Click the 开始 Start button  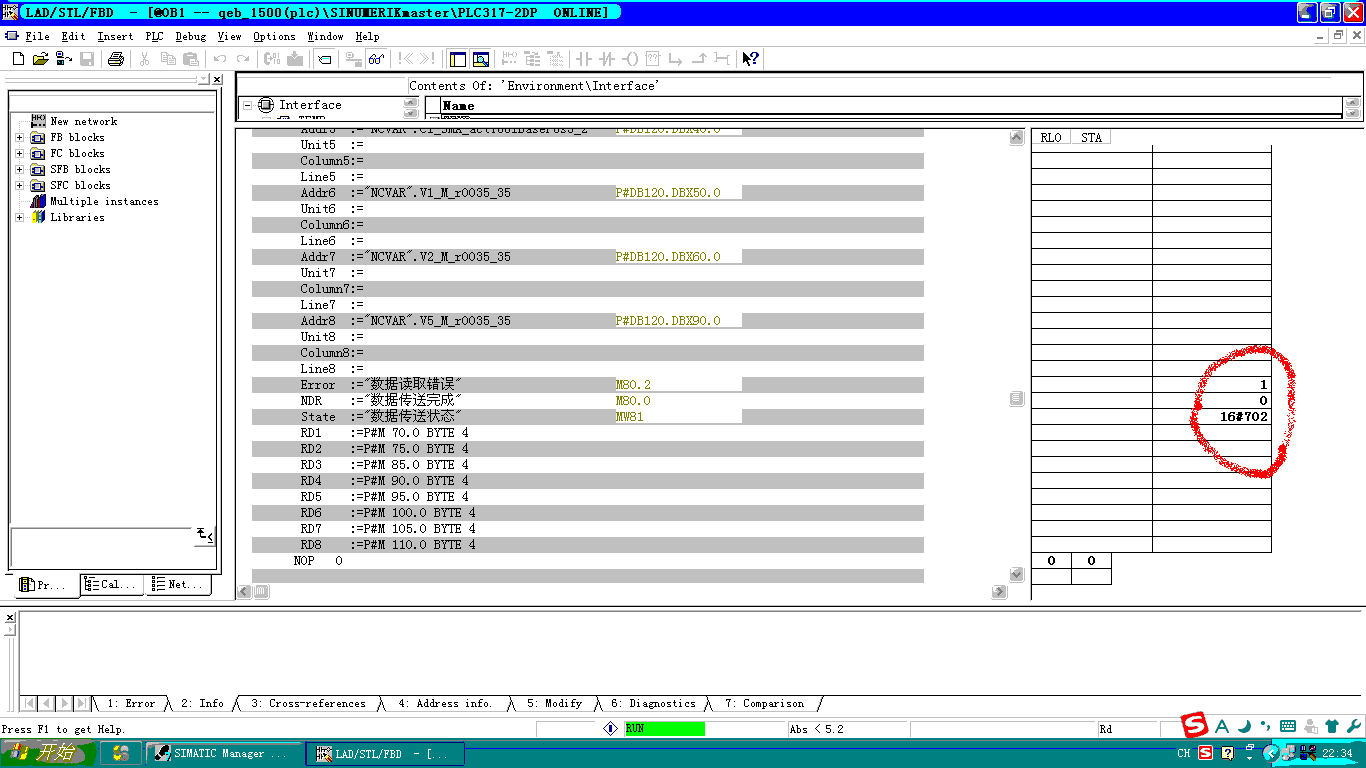click(49, 753)
